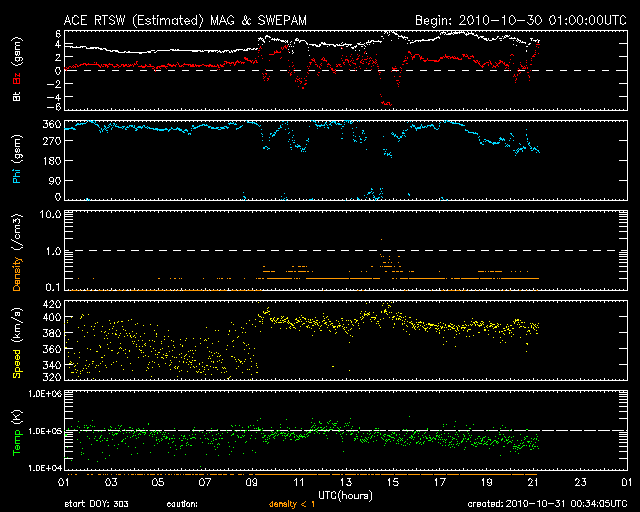Click hour 13 tick on time axis

(x=347, y=482)
